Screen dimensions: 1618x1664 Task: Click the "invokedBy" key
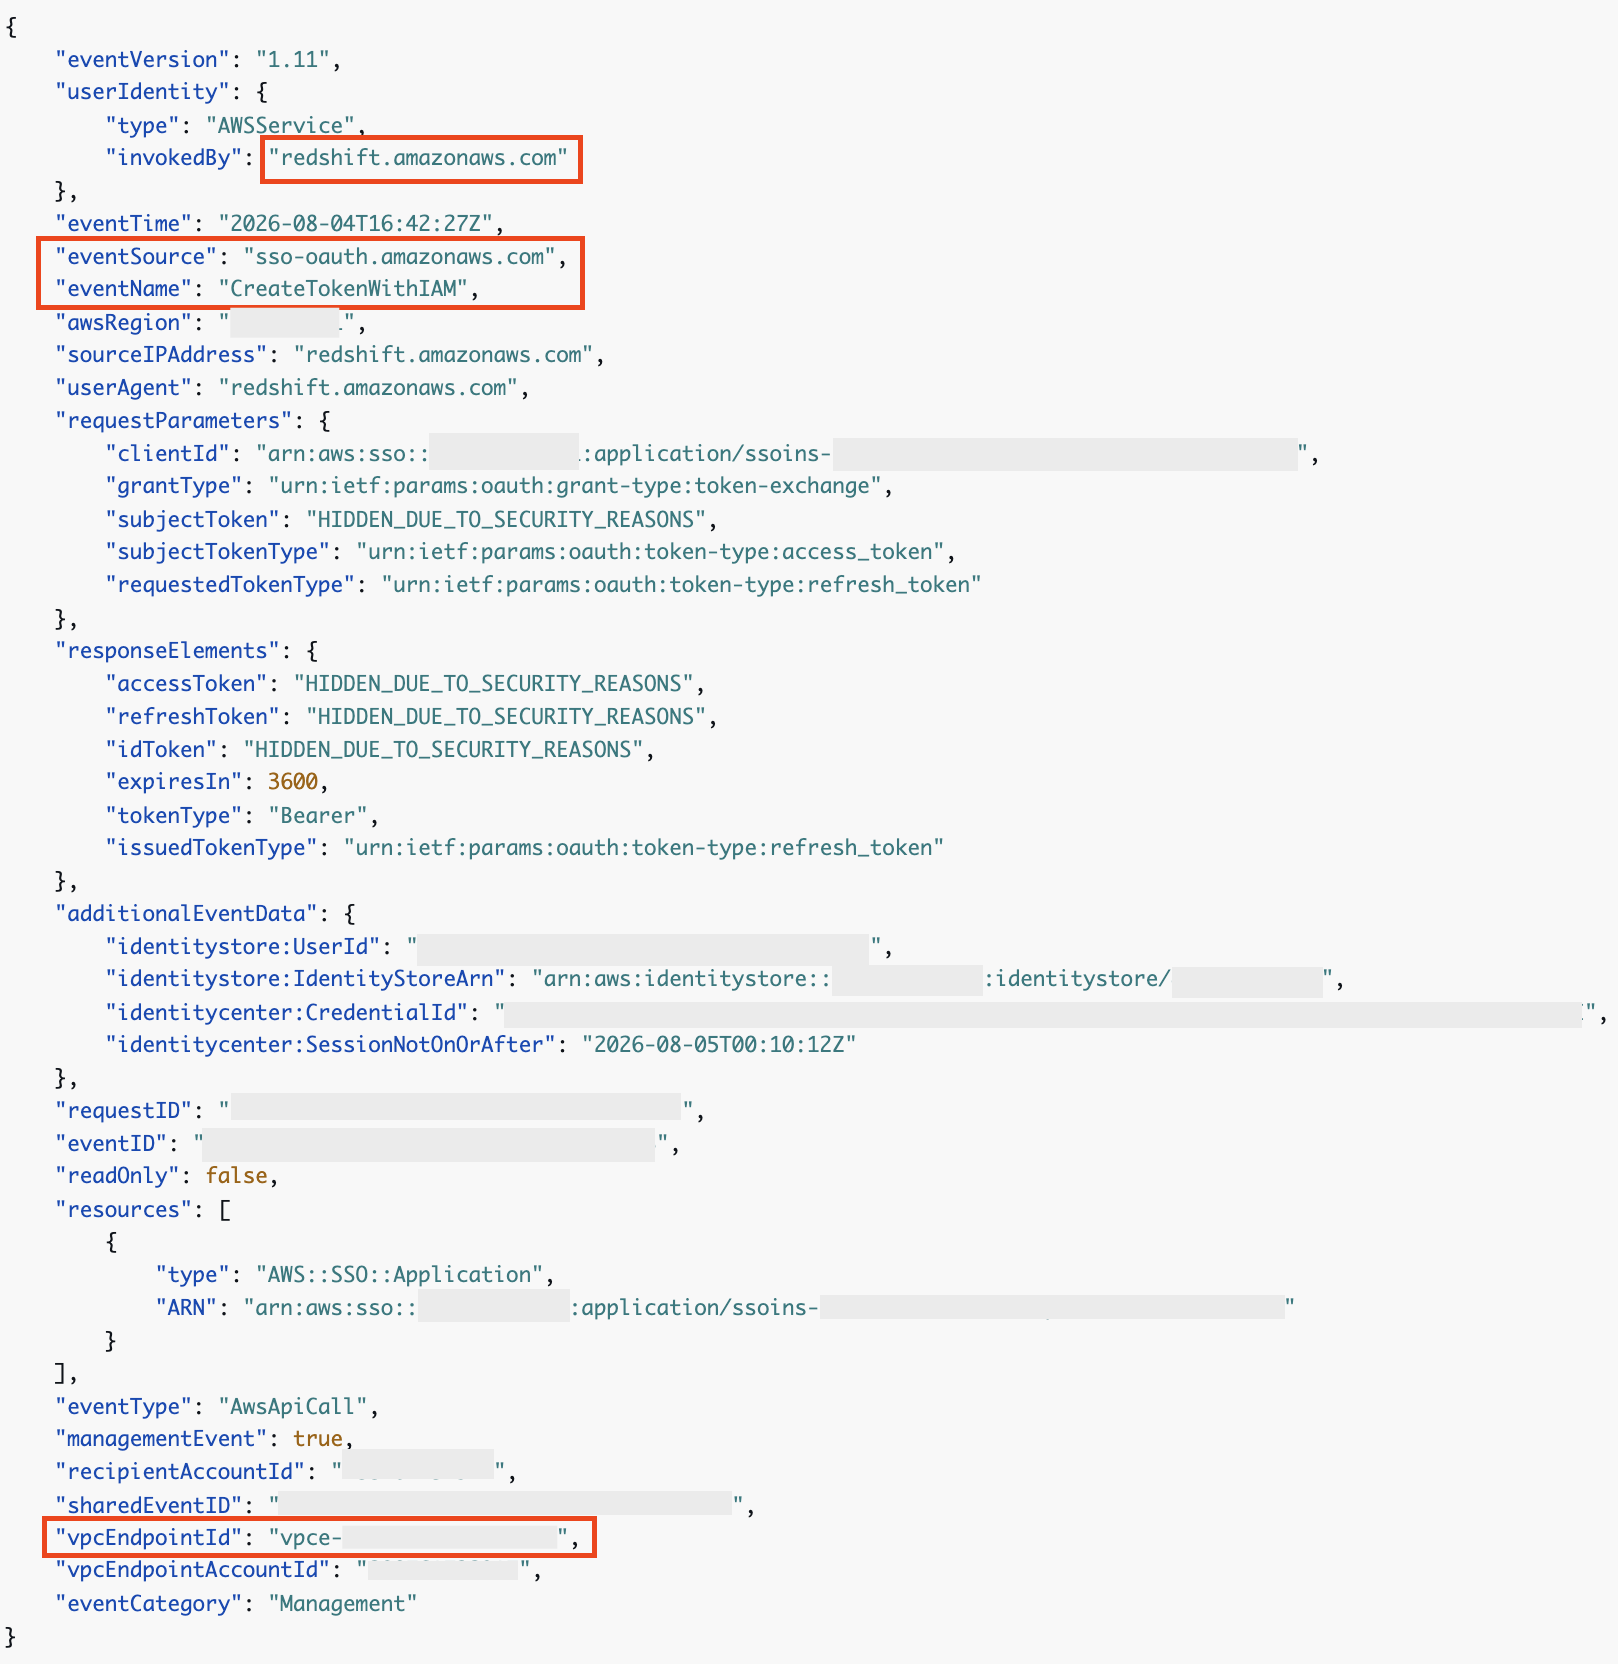coord(174,158)
